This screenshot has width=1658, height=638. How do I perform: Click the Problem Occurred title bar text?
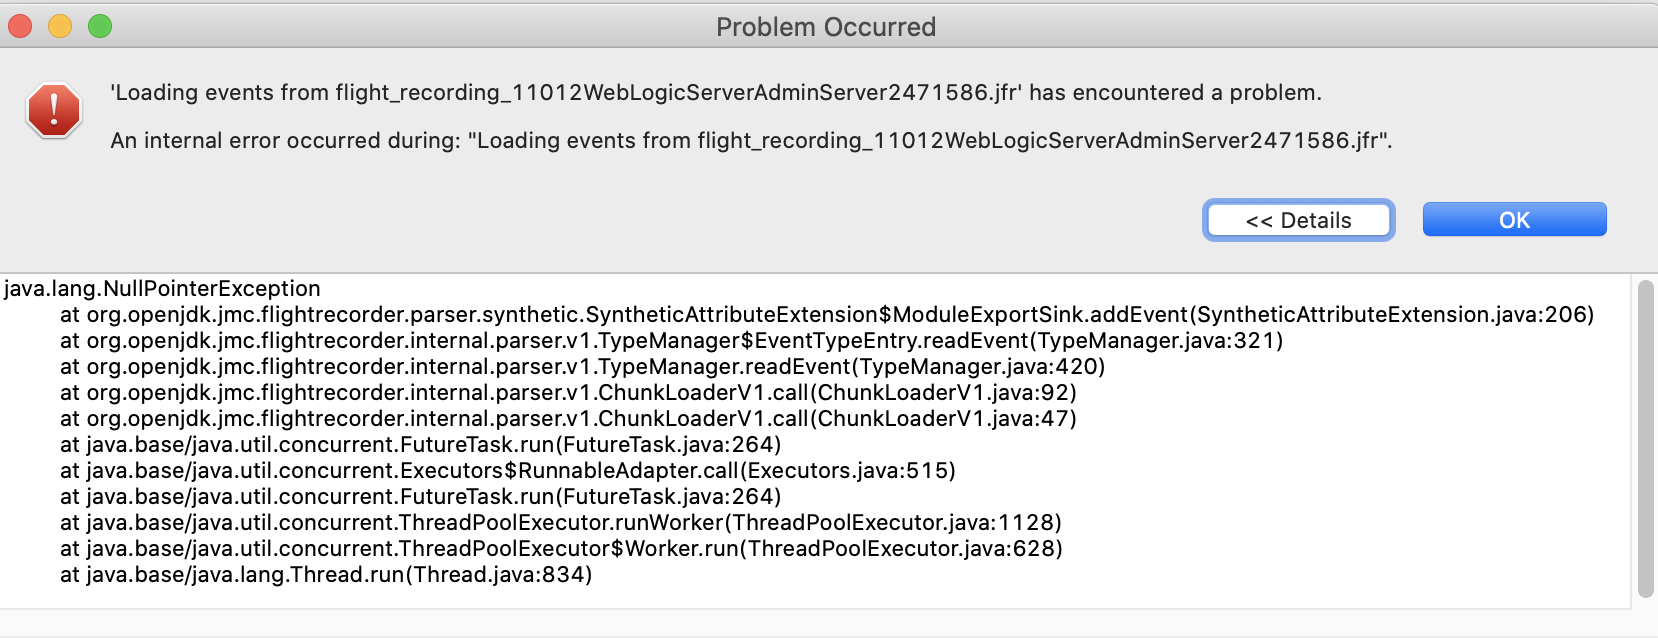(x=826, y=27)
